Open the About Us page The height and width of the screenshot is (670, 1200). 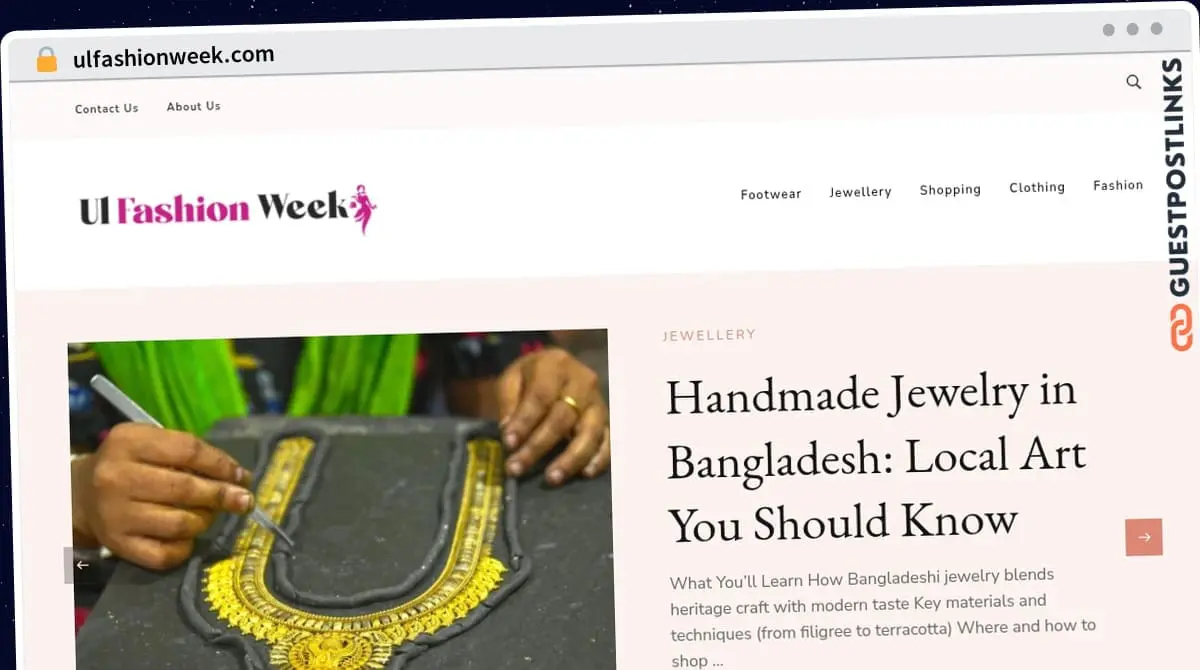point(194,106)
